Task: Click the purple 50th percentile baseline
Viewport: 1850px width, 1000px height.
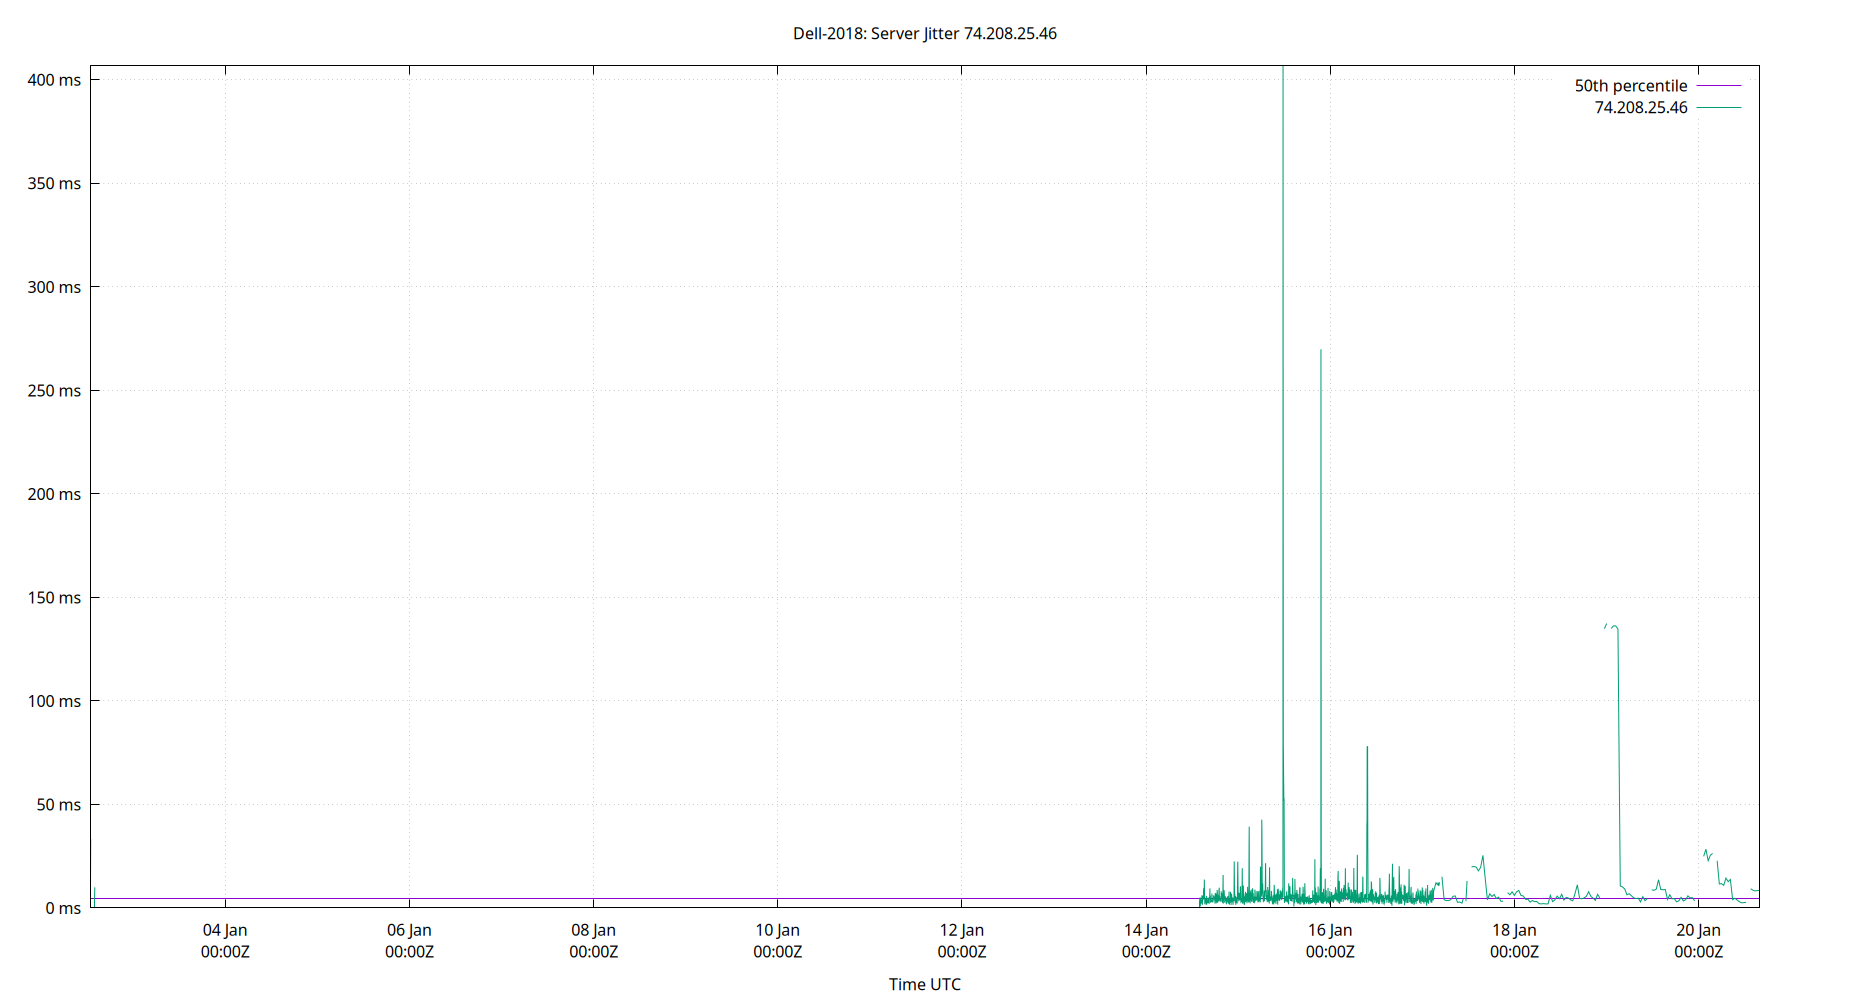Action: coord(600,898)
